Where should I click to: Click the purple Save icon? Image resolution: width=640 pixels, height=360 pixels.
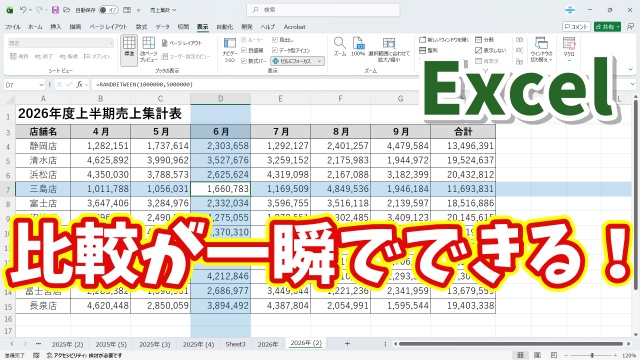tap(55, 10)
